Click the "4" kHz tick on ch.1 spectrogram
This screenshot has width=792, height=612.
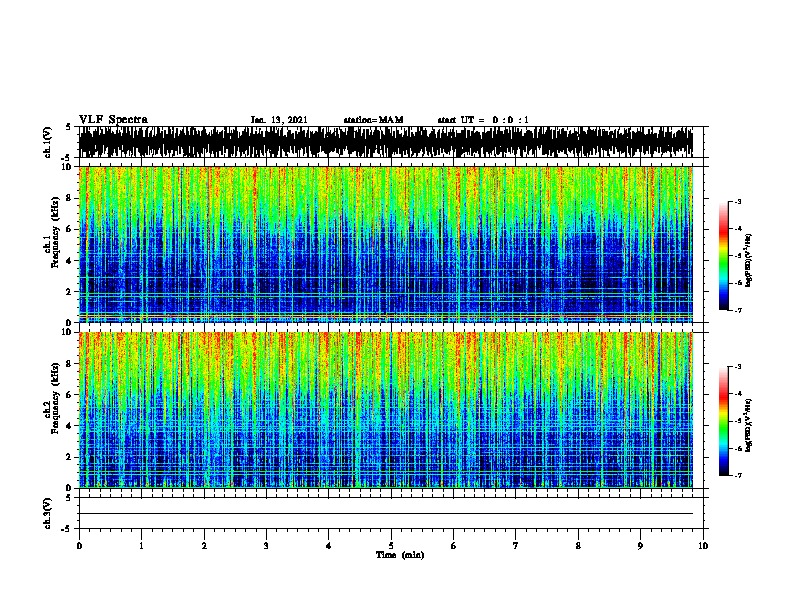[x=70, y=261]
